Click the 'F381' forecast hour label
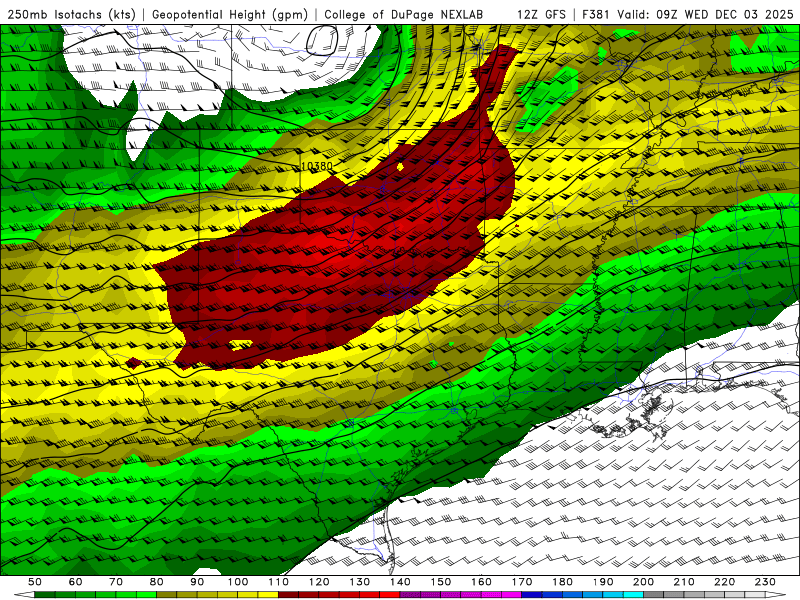The height and width of the screenshot is (600, 800). coord(596,15)
